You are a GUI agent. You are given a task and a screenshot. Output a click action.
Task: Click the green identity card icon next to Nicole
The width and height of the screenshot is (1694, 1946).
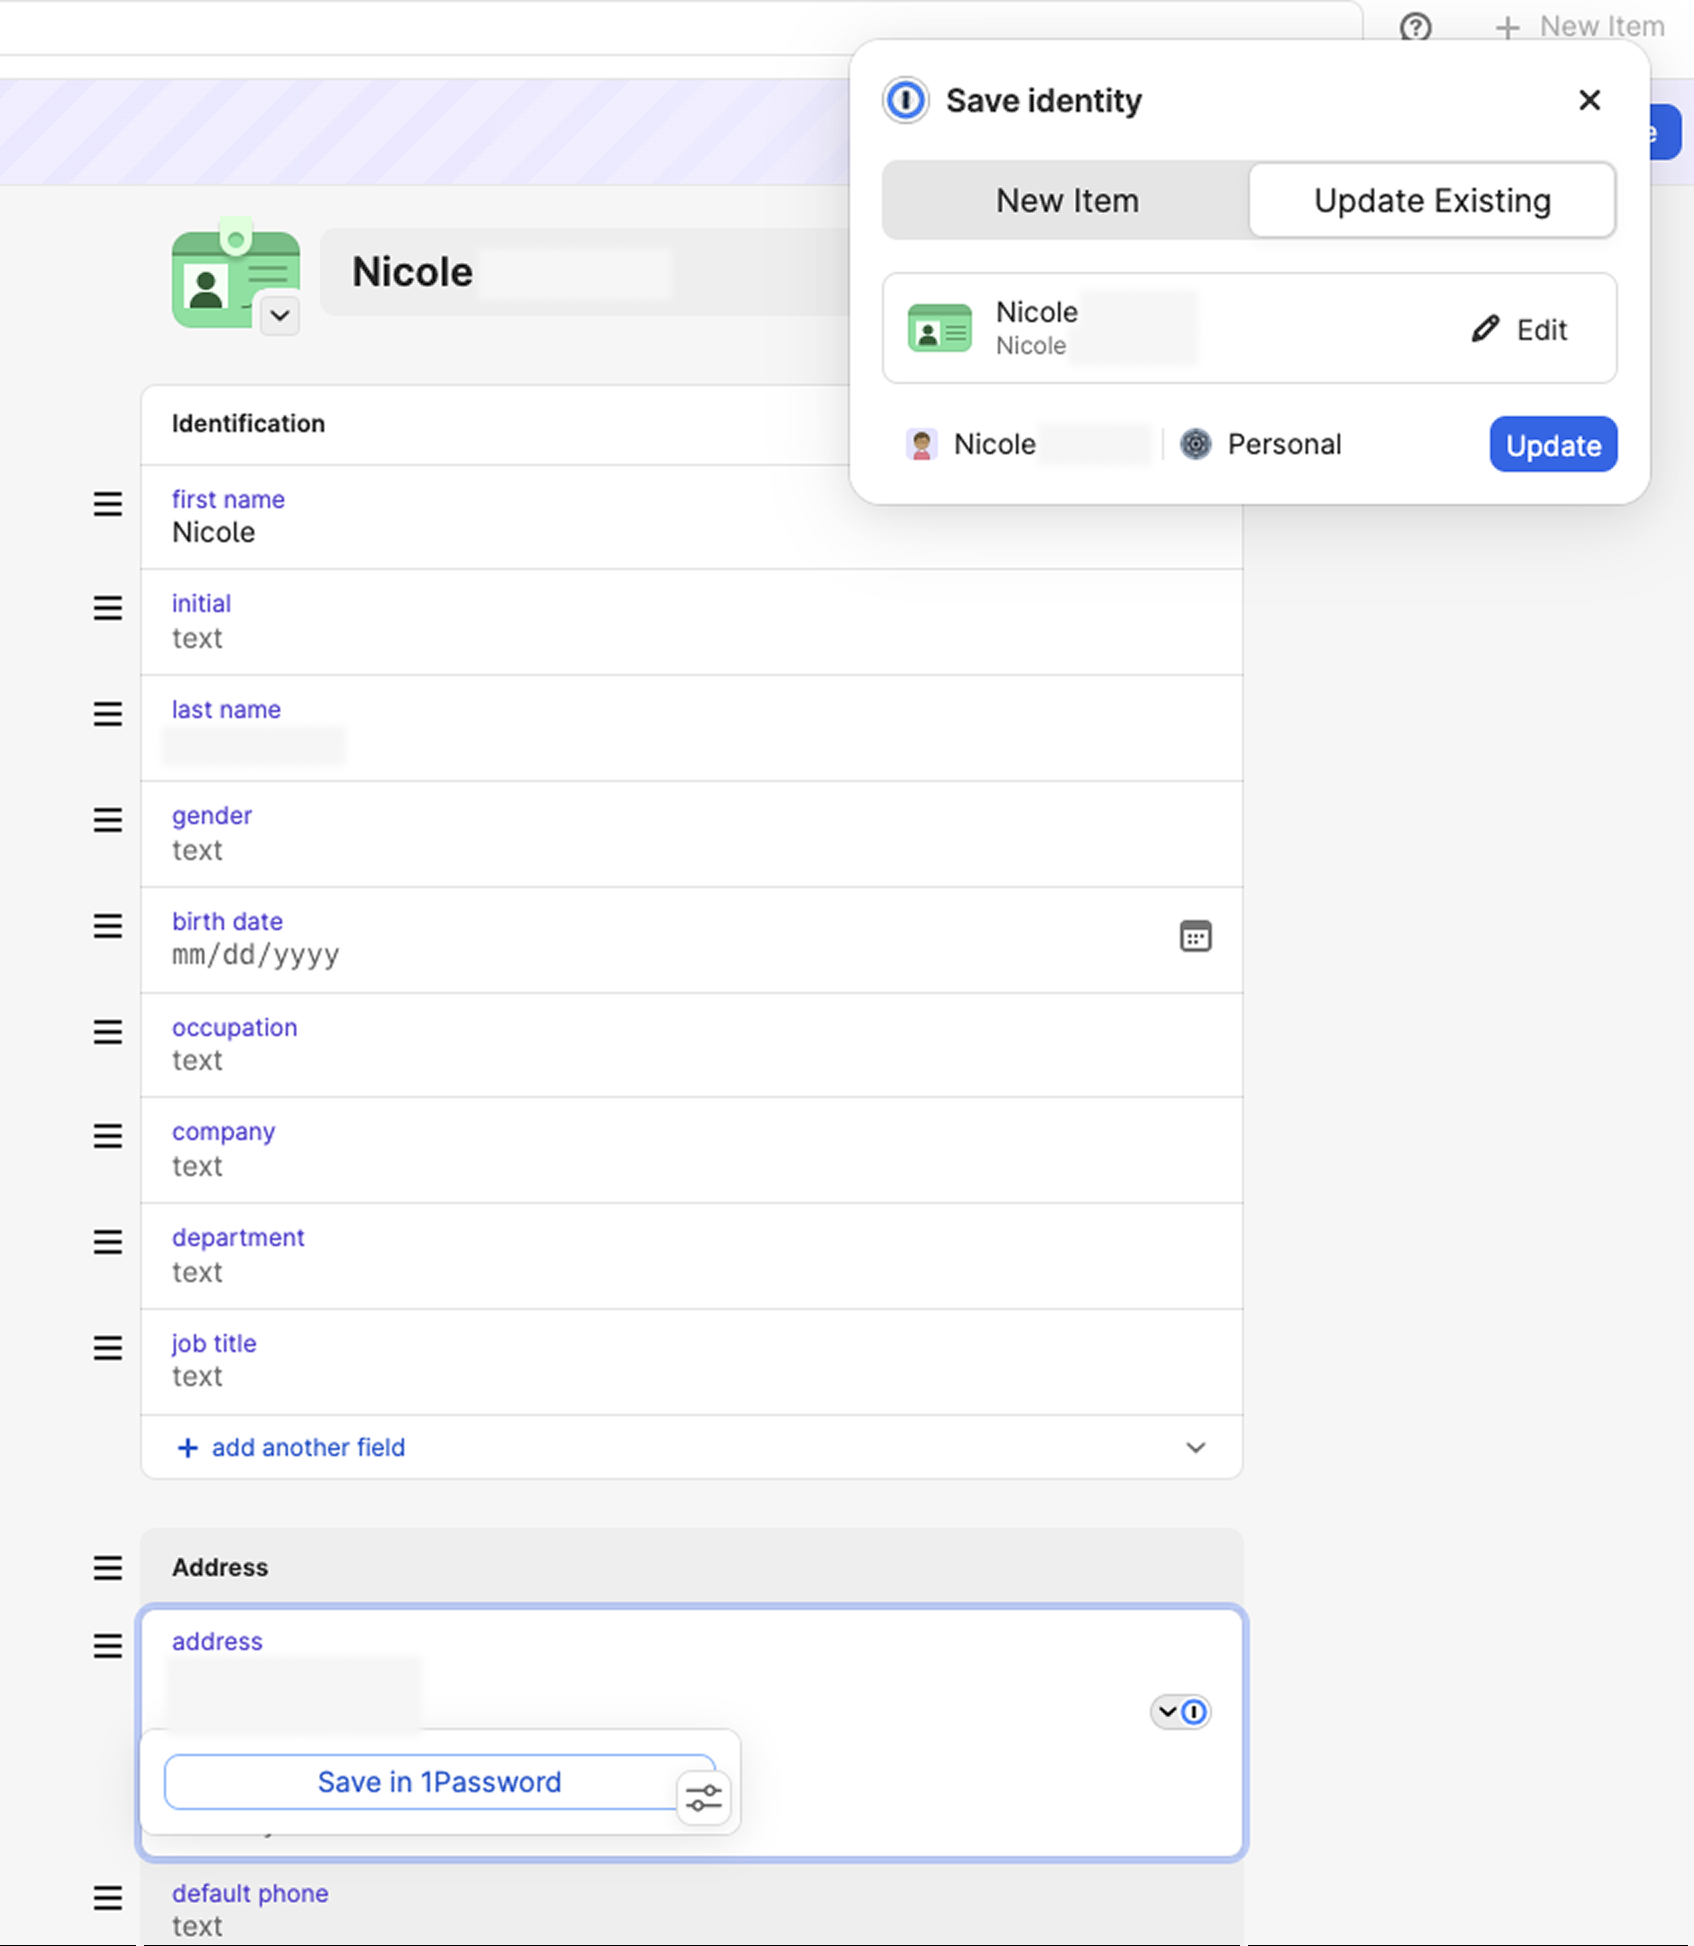click(x=940, y=328)
